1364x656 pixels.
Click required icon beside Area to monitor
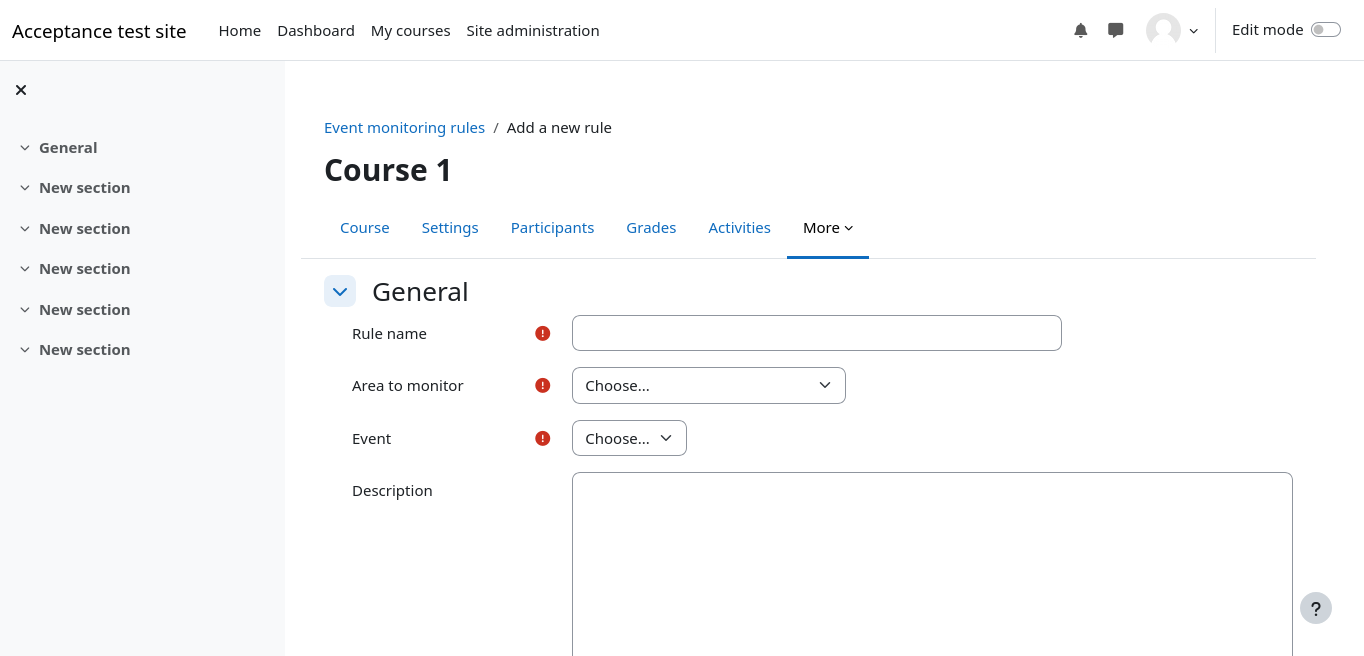[x=543, y=386]
